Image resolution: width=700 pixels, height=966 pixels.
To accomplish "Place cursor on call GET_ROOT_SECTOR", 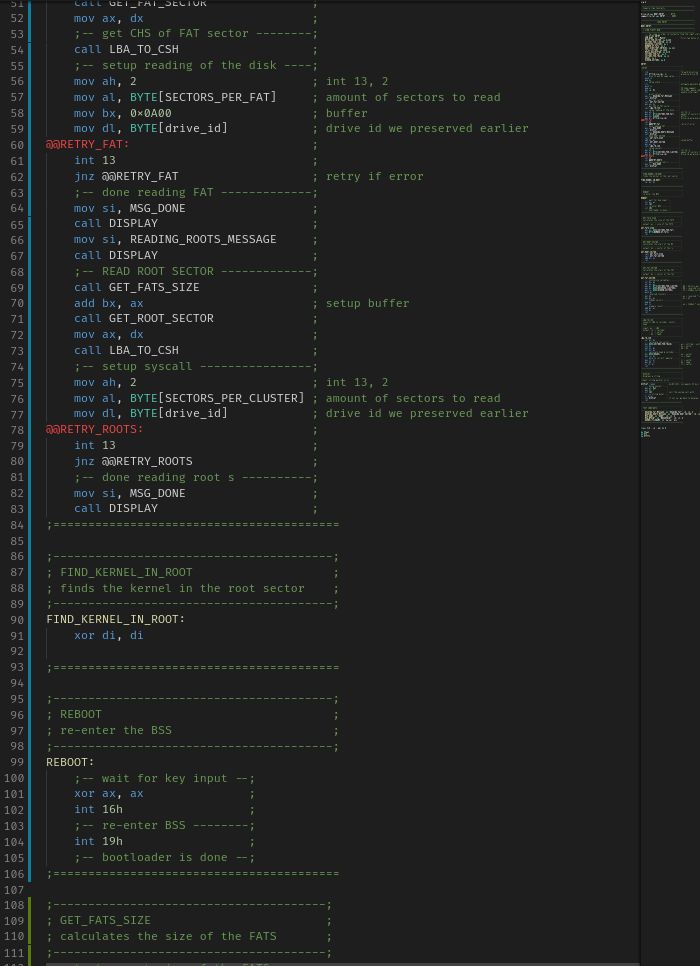I will 143,318.
